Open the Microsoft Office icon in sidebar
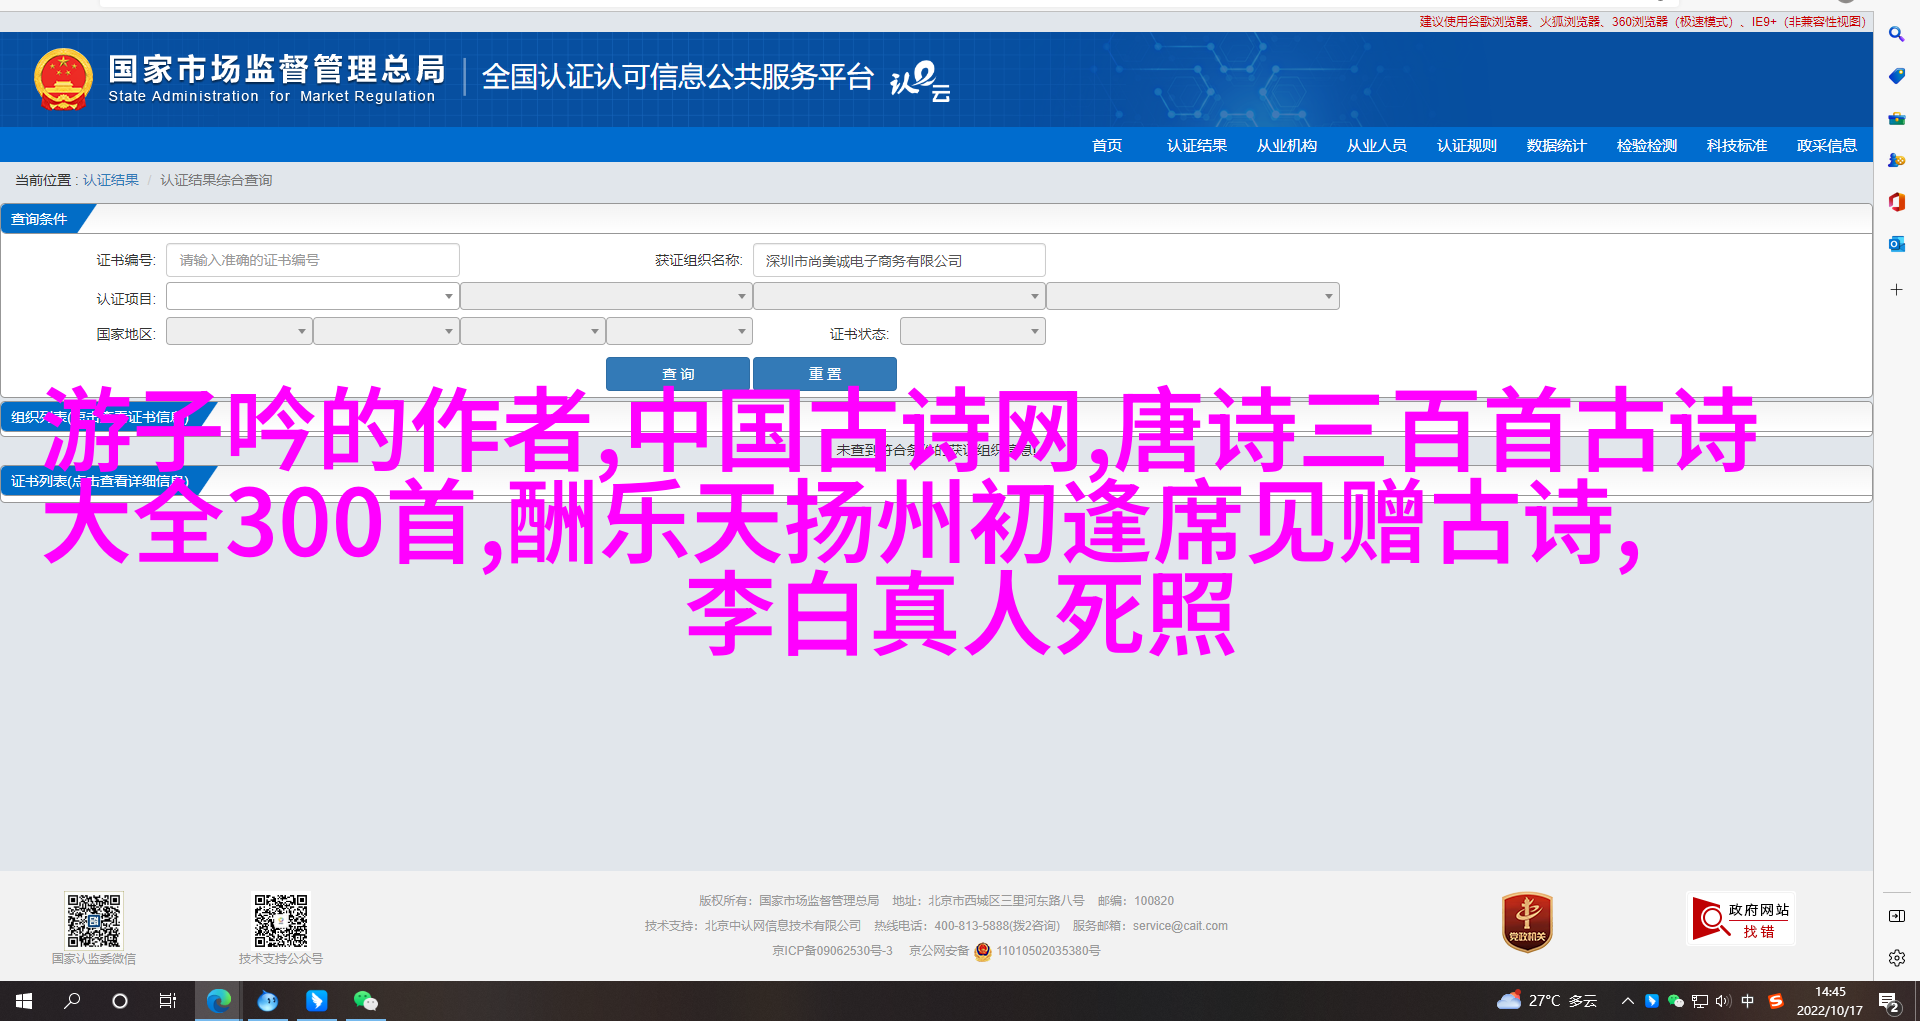 pos(1896,202)
